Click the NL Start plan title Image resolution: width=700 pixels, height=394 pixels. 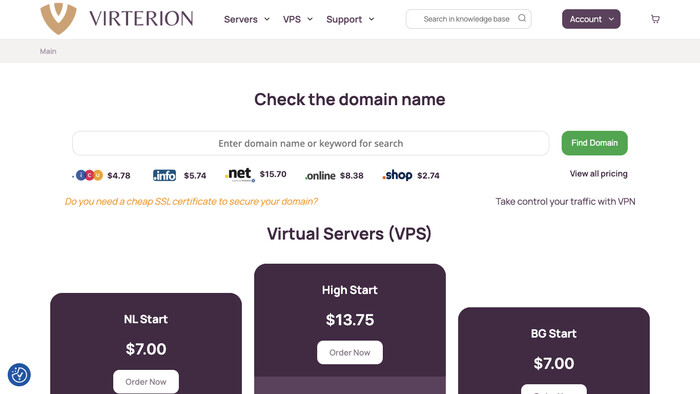tap(146, 319)
